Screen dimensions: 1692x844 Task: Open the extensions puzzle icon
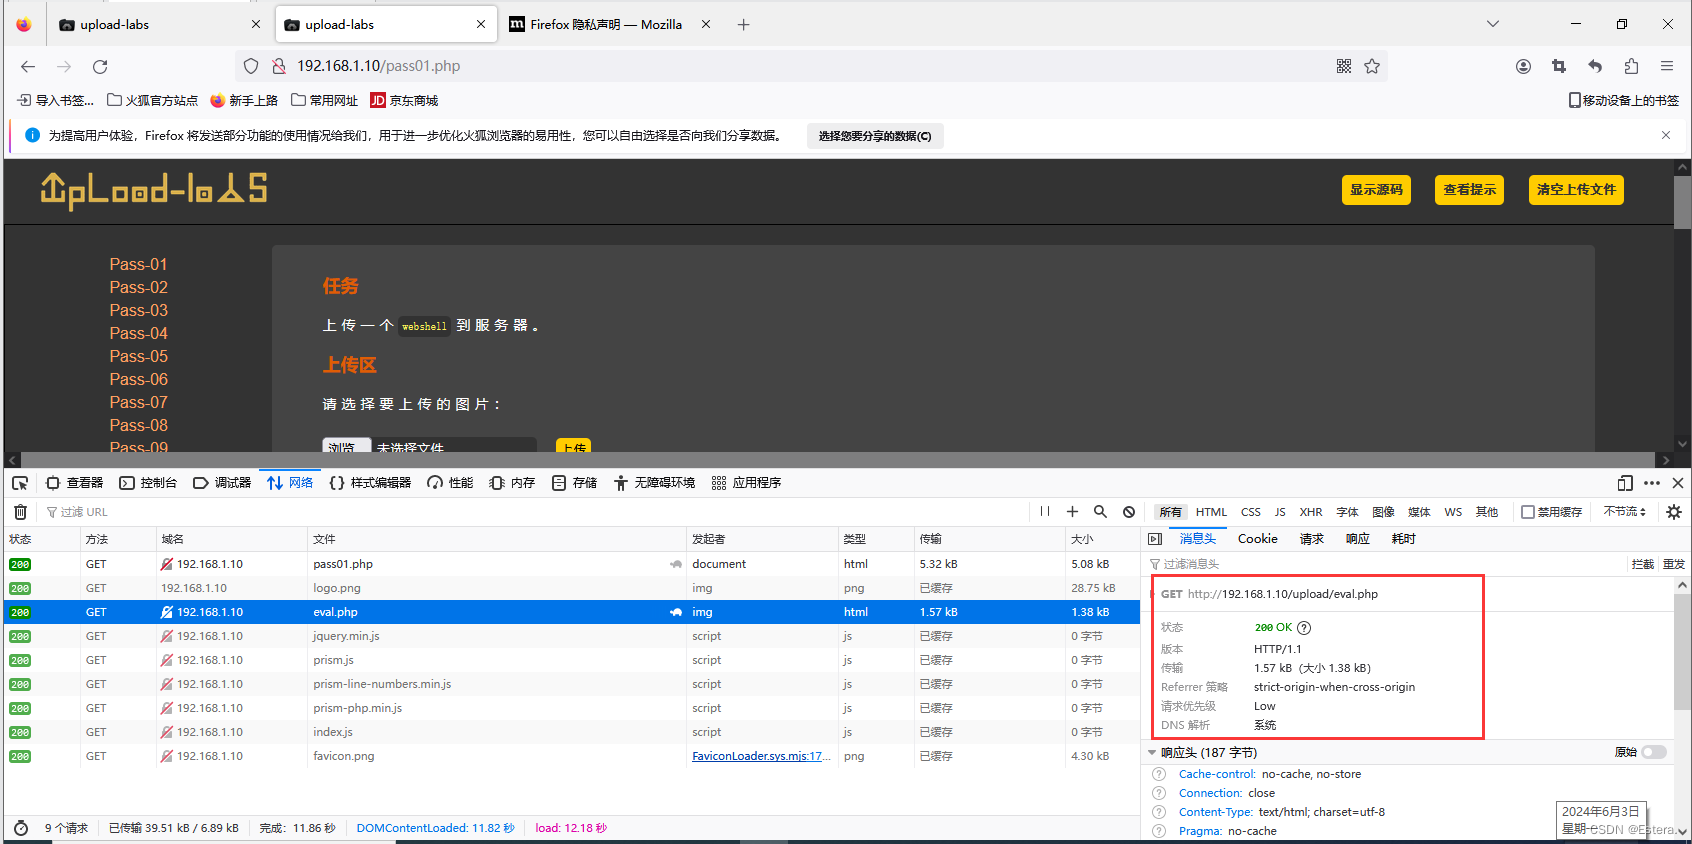1631,66
